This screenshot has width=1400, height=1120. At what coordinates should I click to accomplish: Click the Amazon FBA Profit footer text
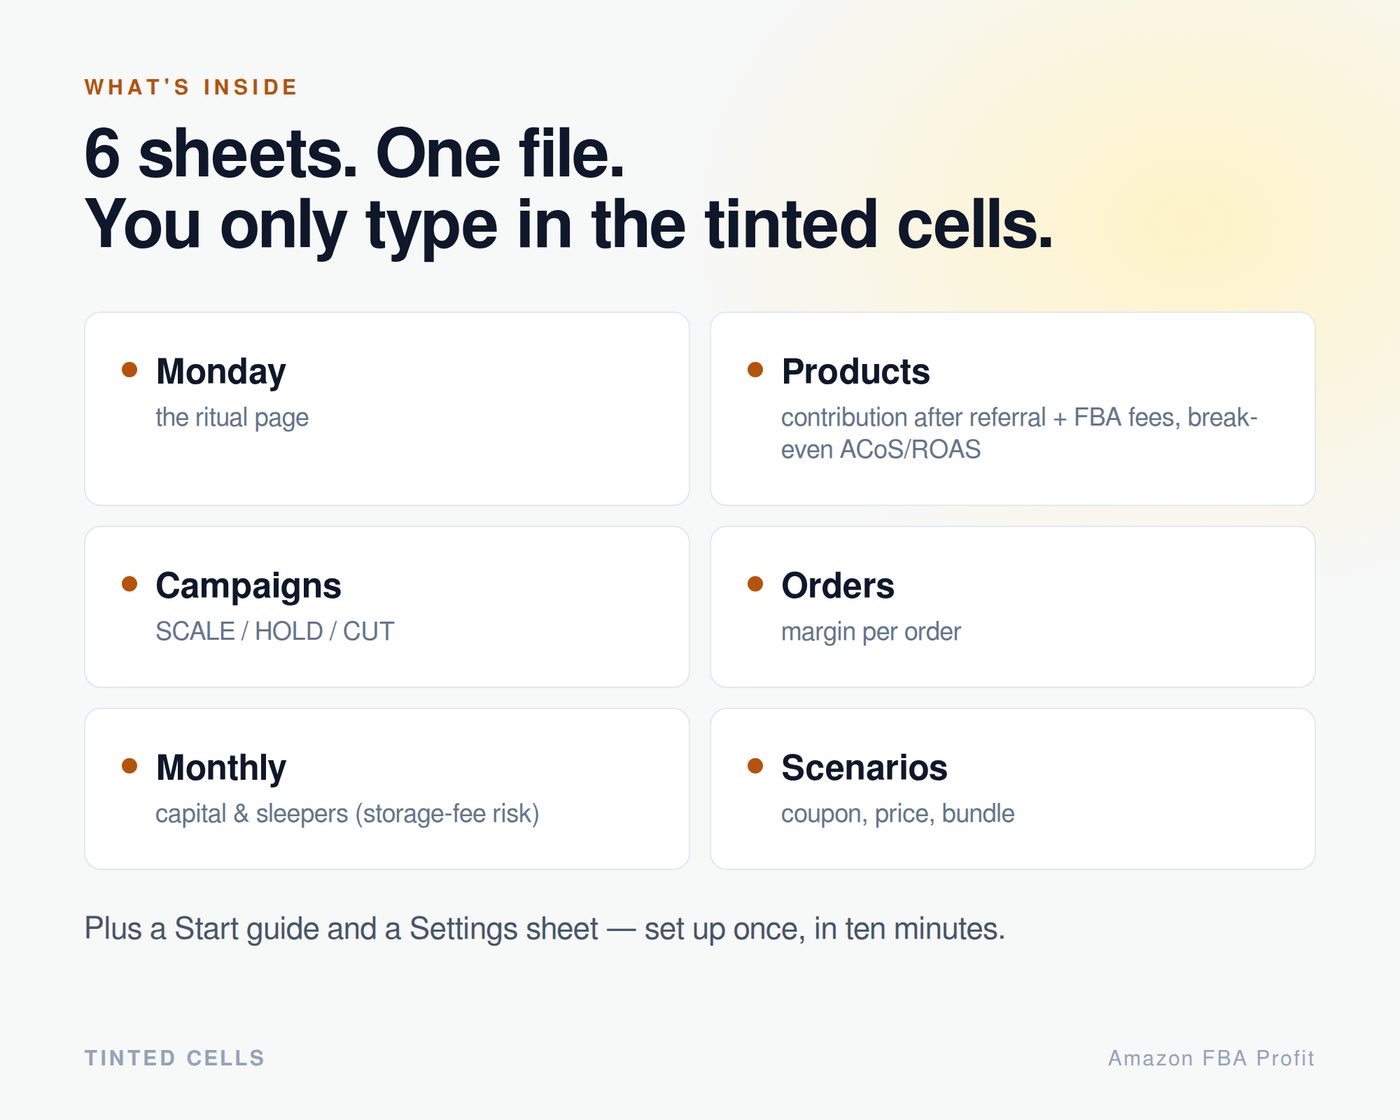[1211, 1058]
